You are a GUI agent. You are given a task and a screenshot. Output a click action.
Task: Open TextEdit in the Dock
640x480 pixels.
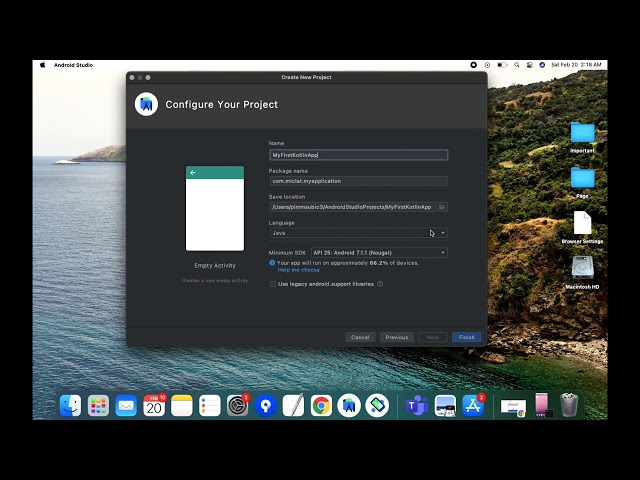(x=293, y=405)
